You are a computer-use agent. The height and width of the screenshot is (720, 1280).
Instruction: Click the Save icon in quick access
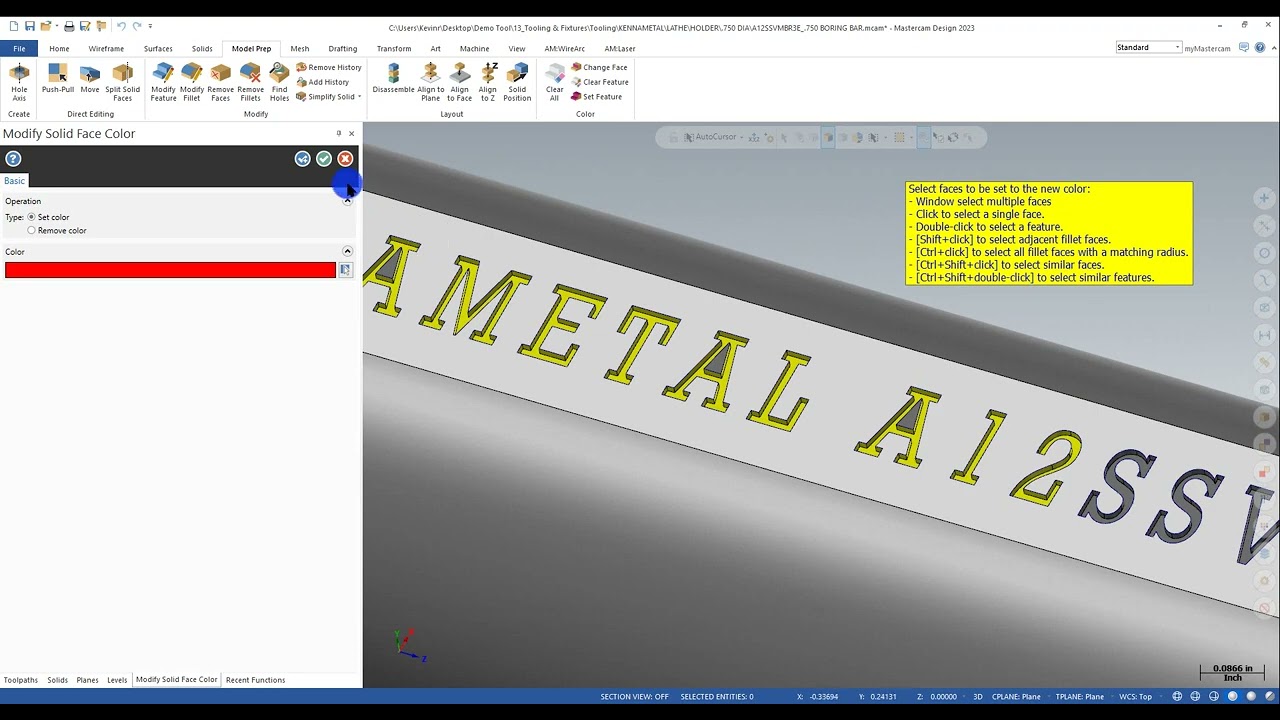30,26
